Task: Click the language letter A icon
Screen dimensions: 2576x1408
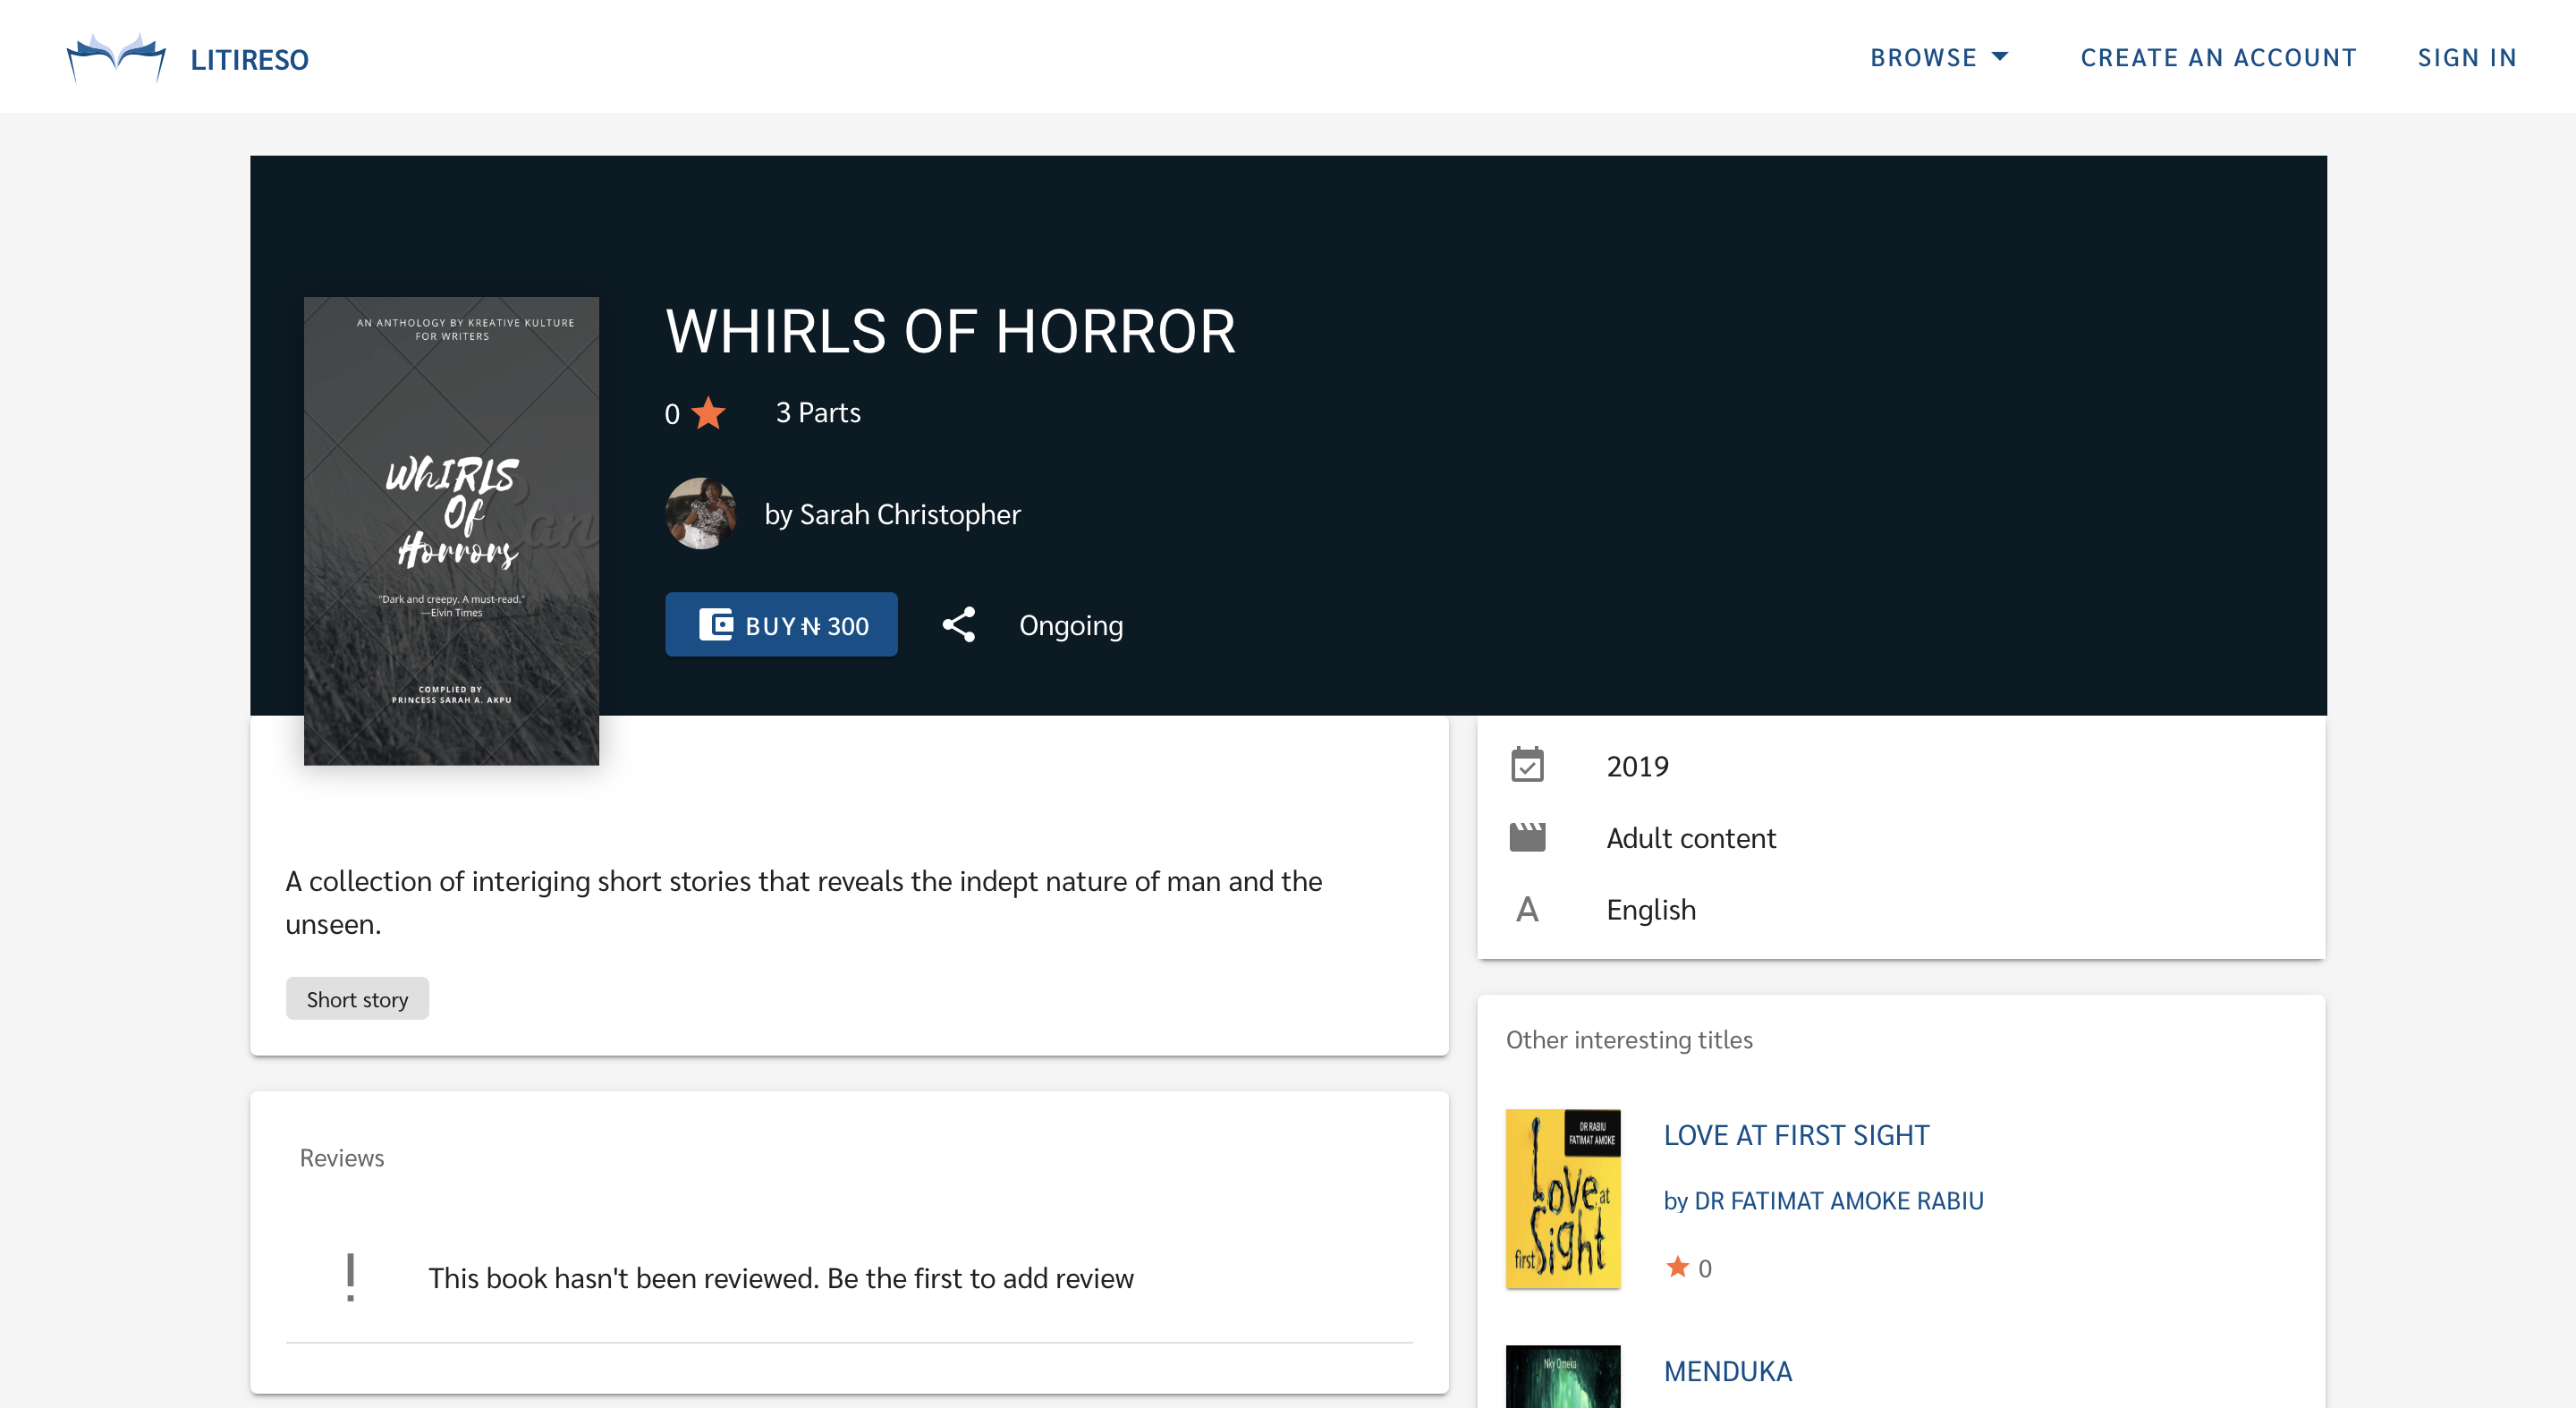Action: click(x=1526, y=910)
